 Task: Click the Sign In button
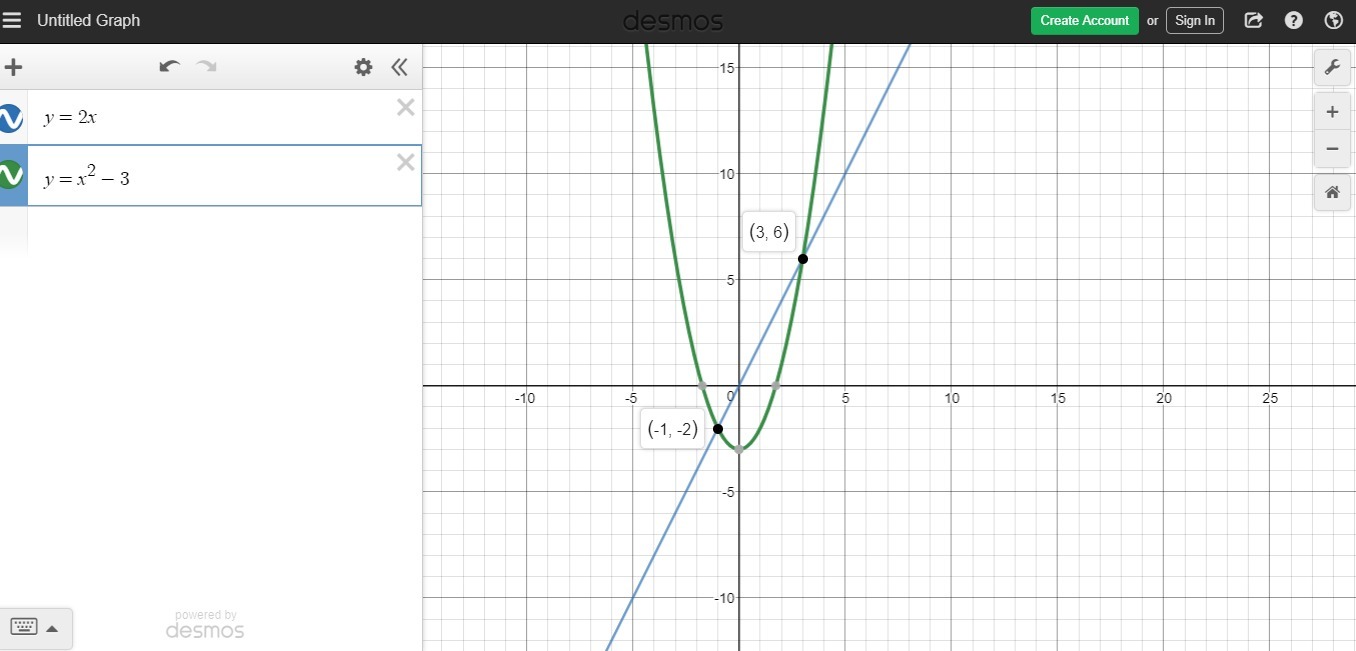(x=1194, y=20)
